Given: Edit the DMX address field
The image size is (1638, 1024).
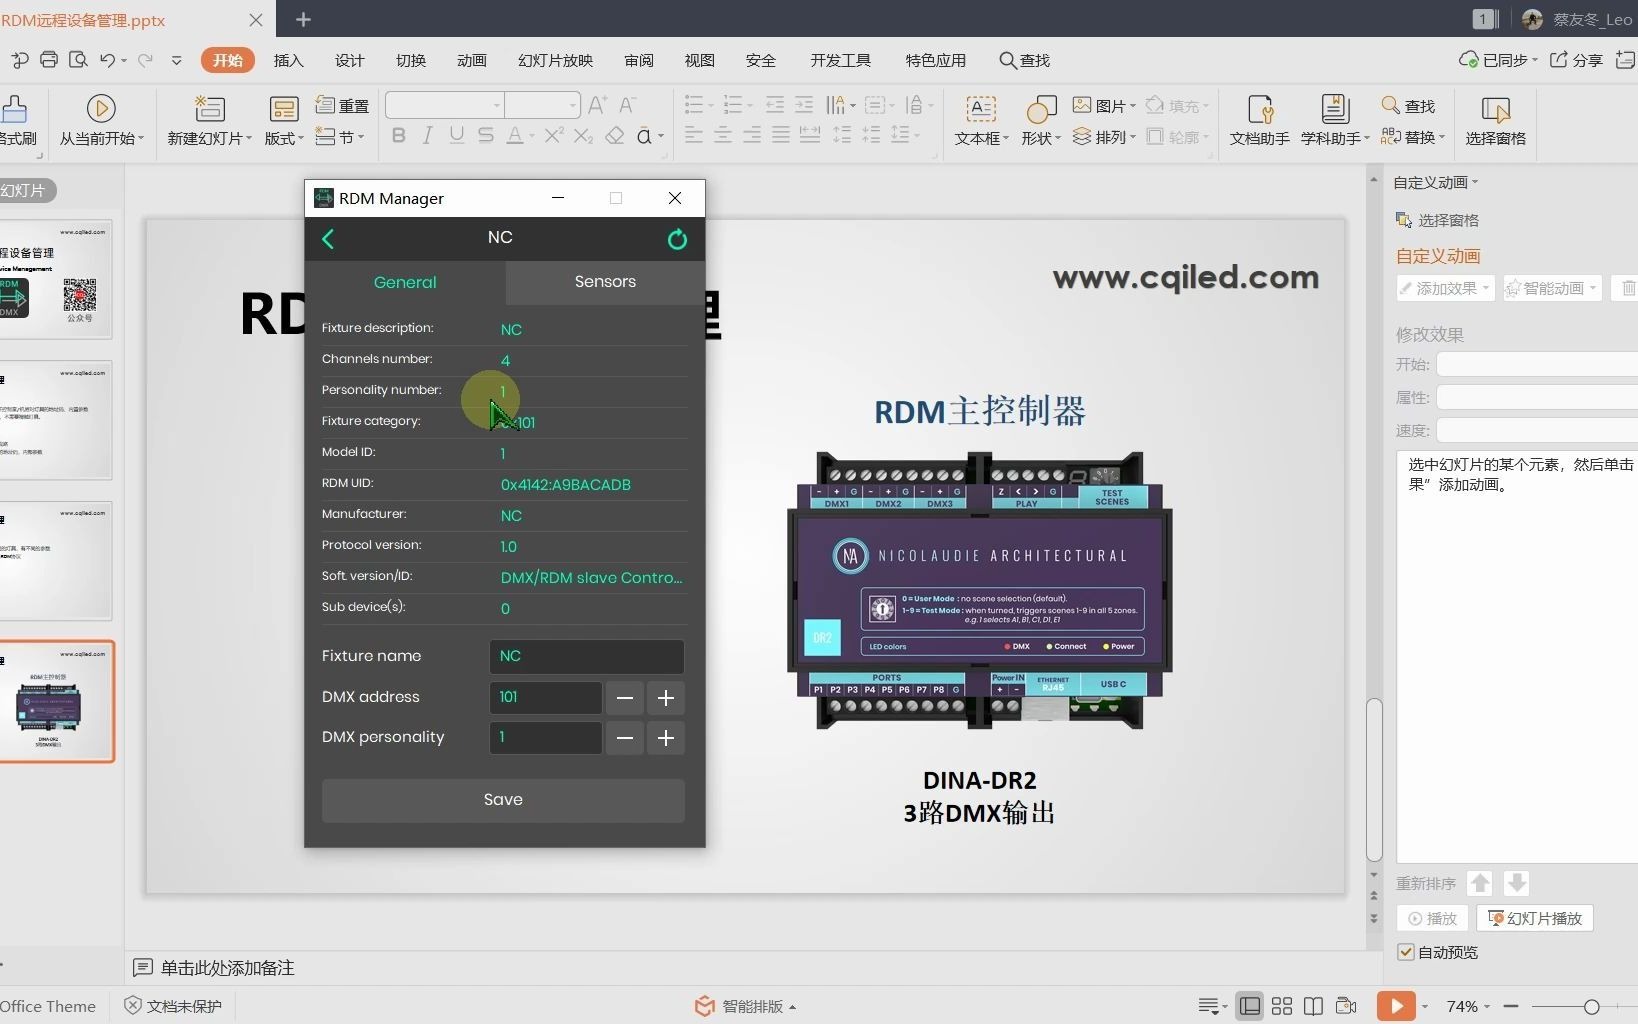Looking at the screenshot, I should point(545,697).
